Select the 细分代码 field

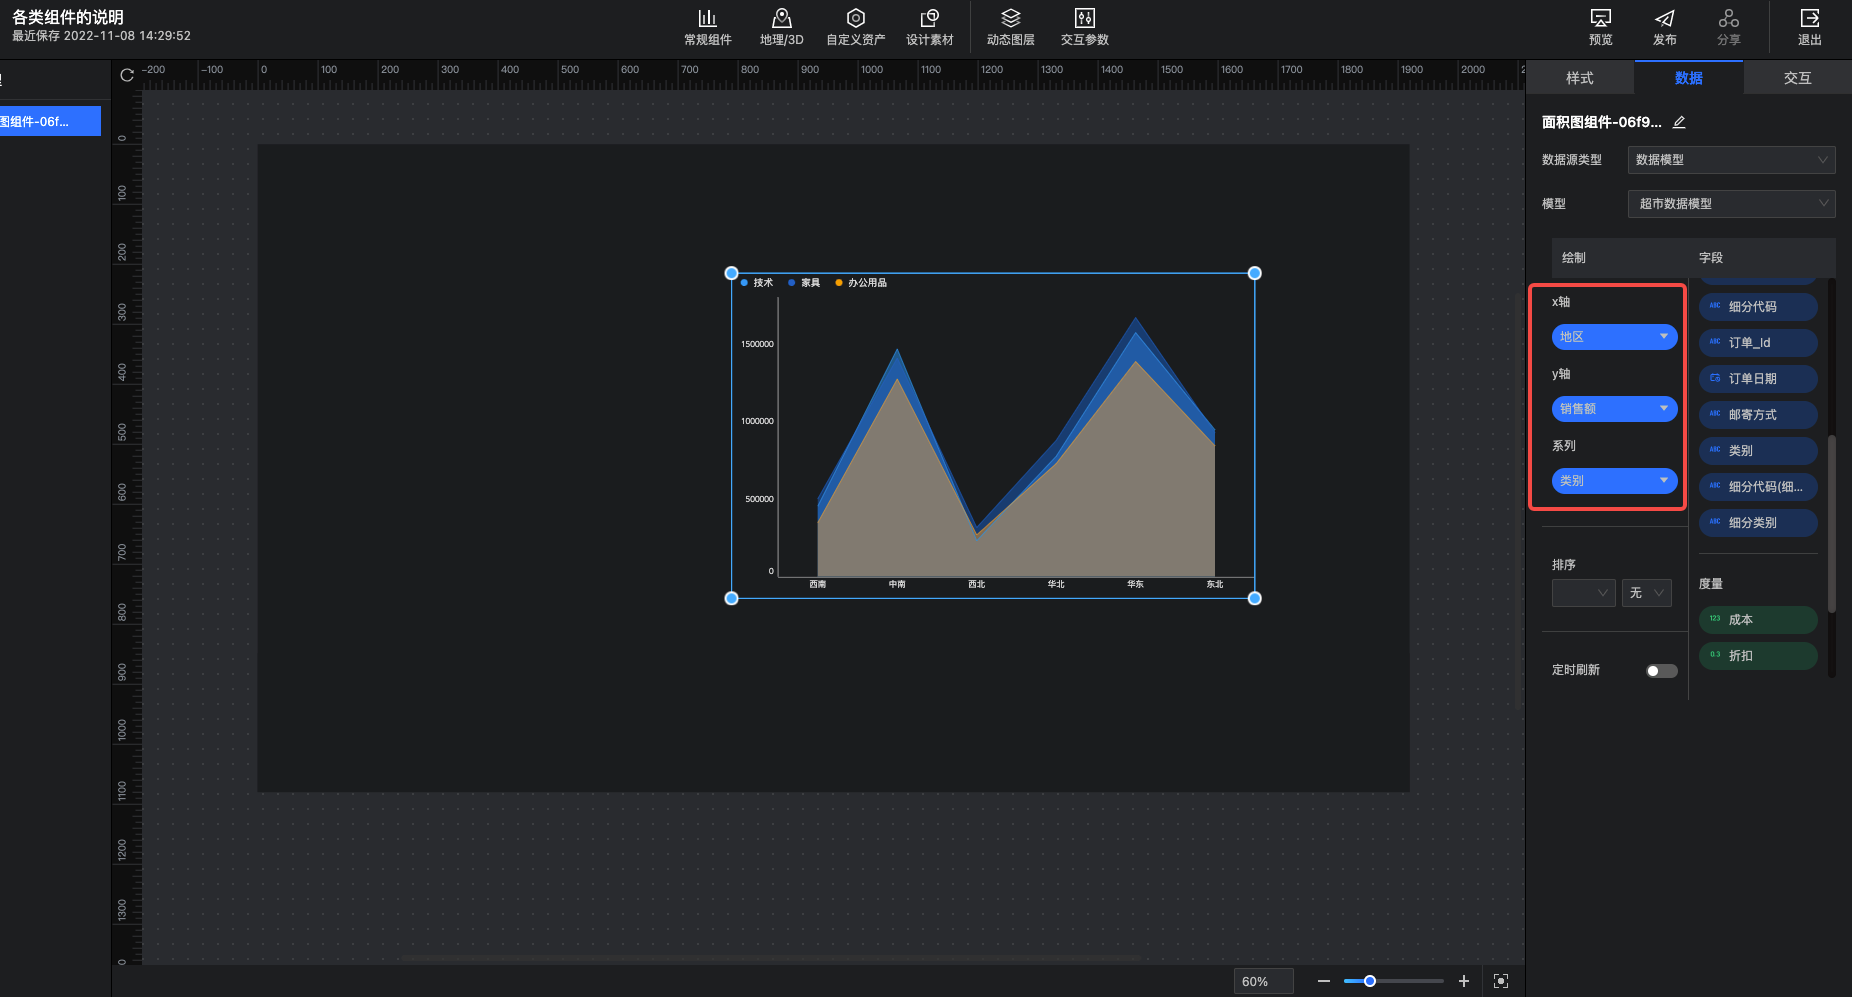[1758, 307]
